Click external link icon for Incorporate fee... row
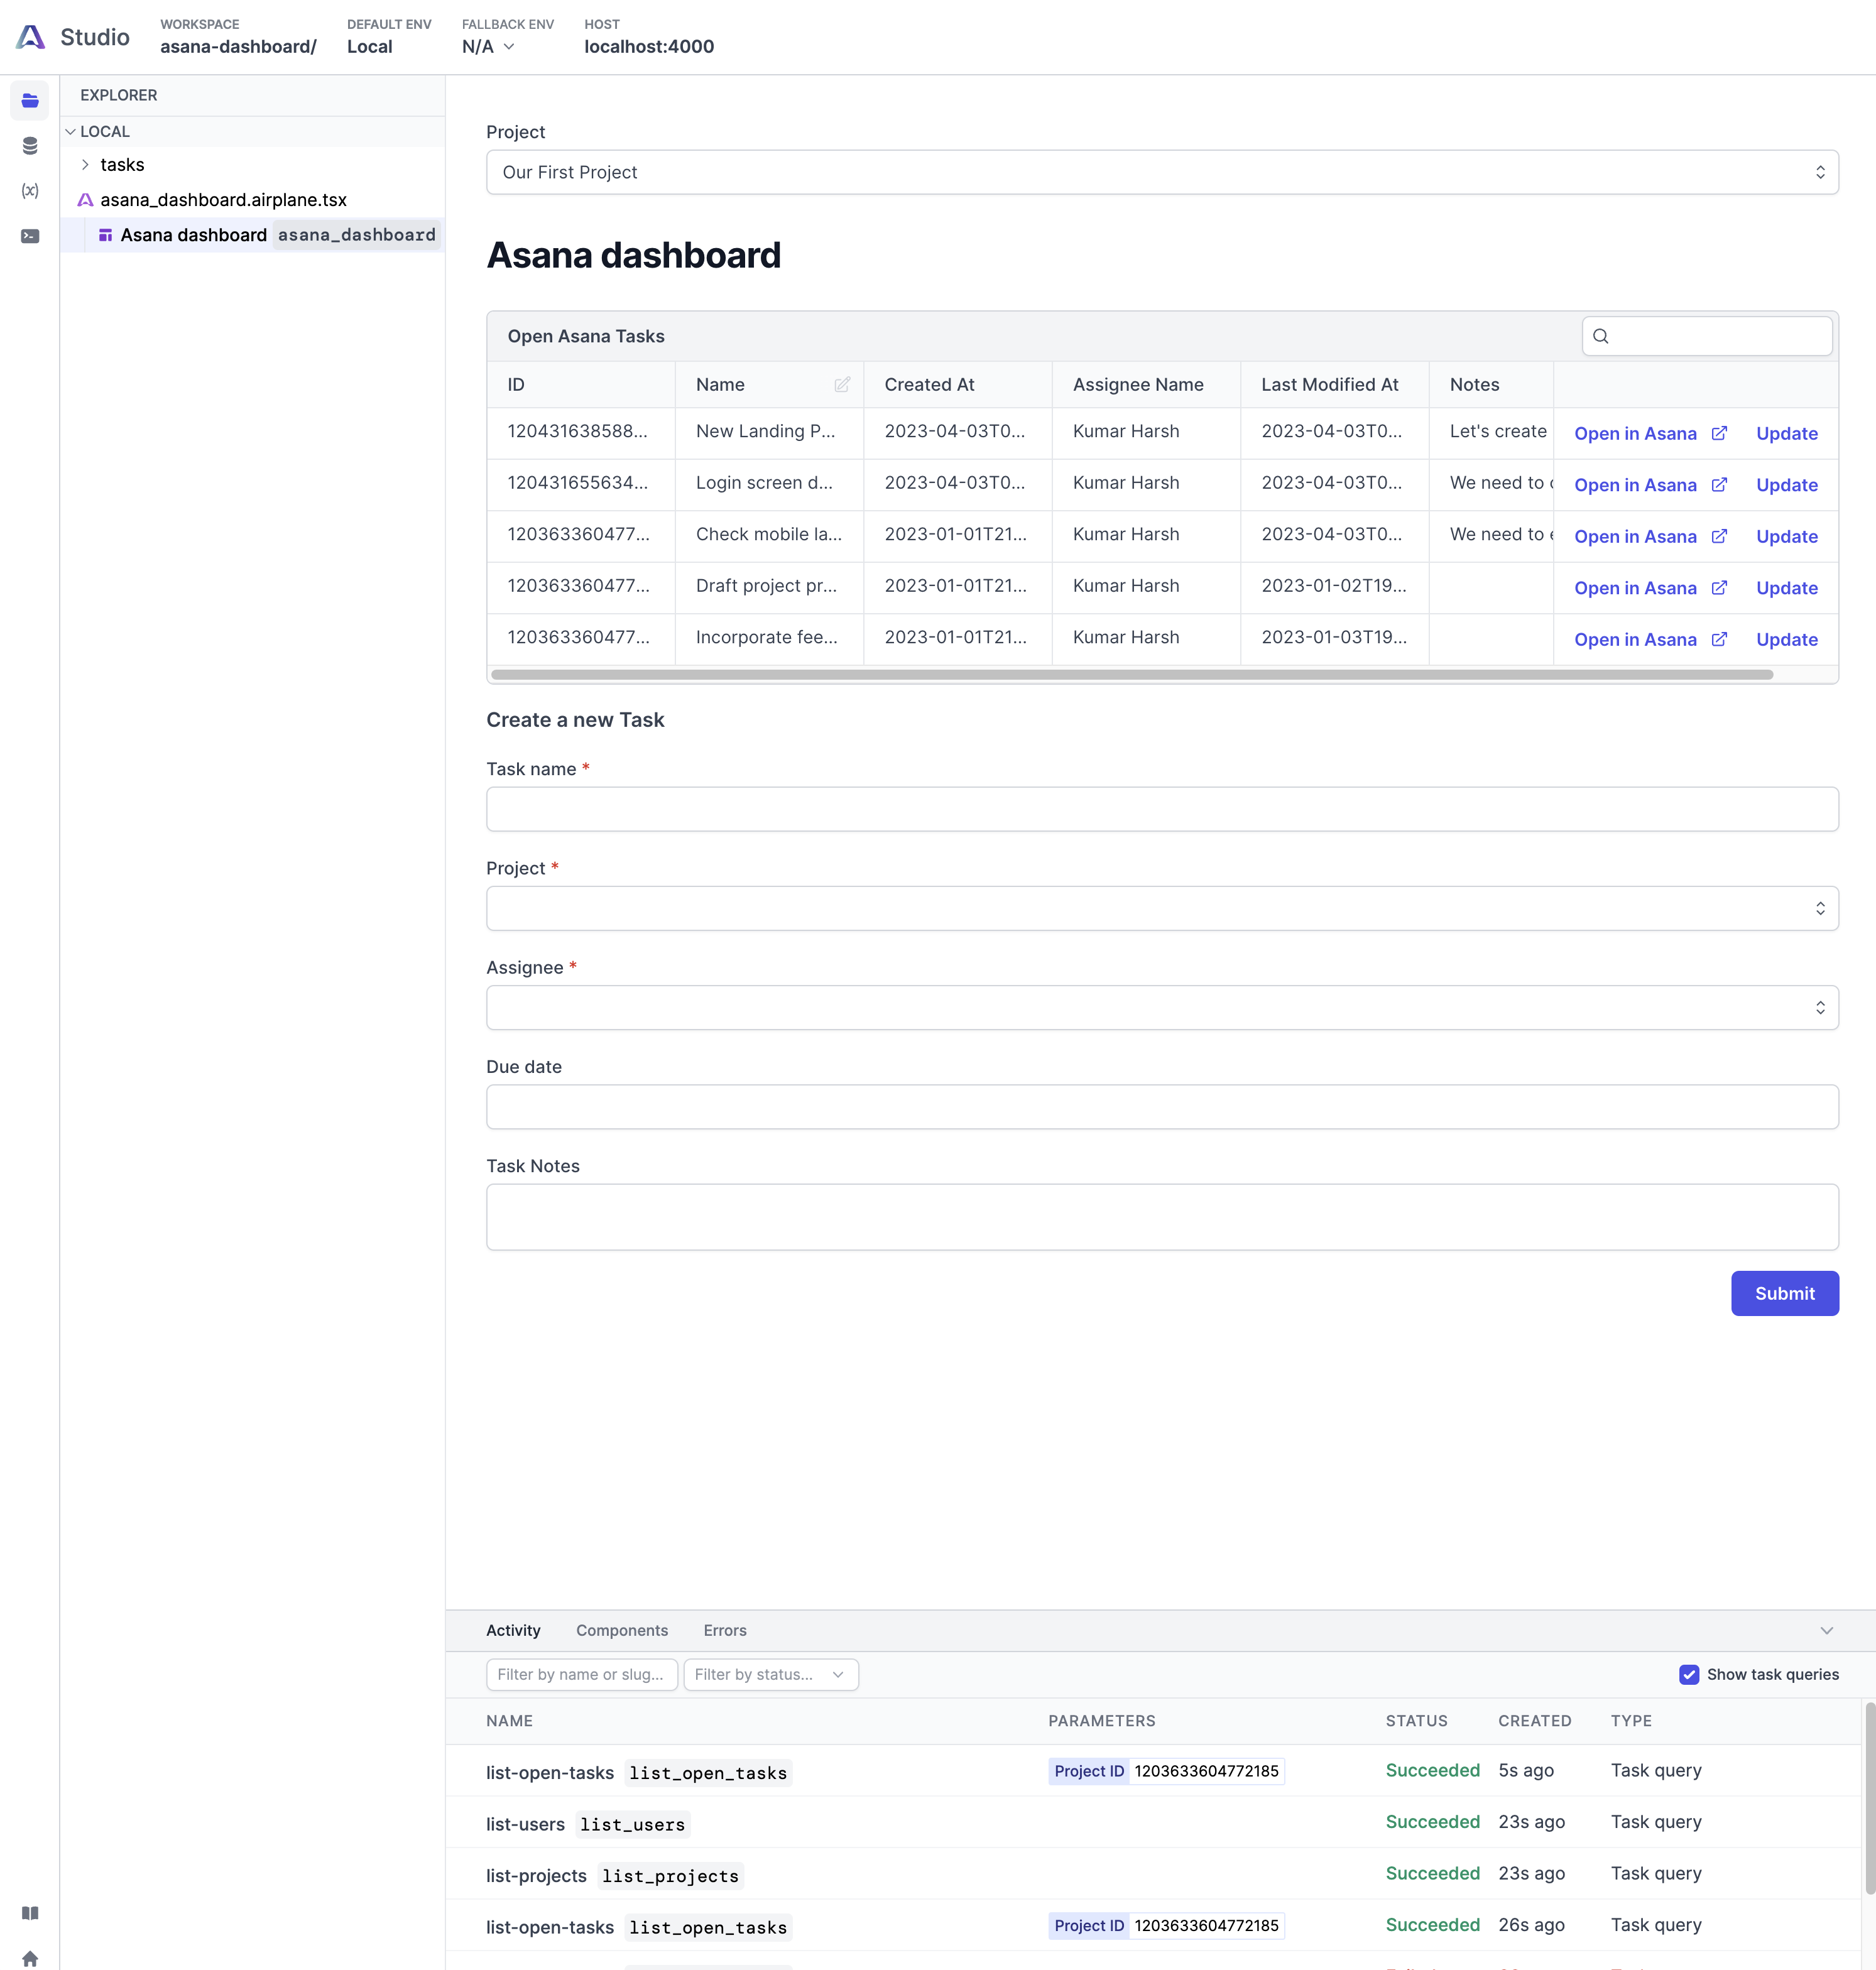Screen dimensions: 1876x1970 (1719, 639)
